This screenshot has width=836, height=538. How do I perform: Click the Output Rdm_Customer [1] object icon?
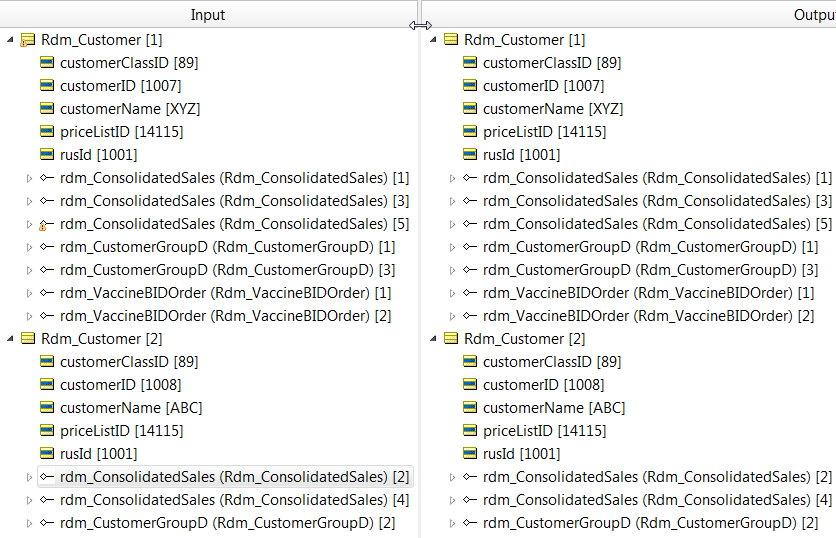[451, 39]
